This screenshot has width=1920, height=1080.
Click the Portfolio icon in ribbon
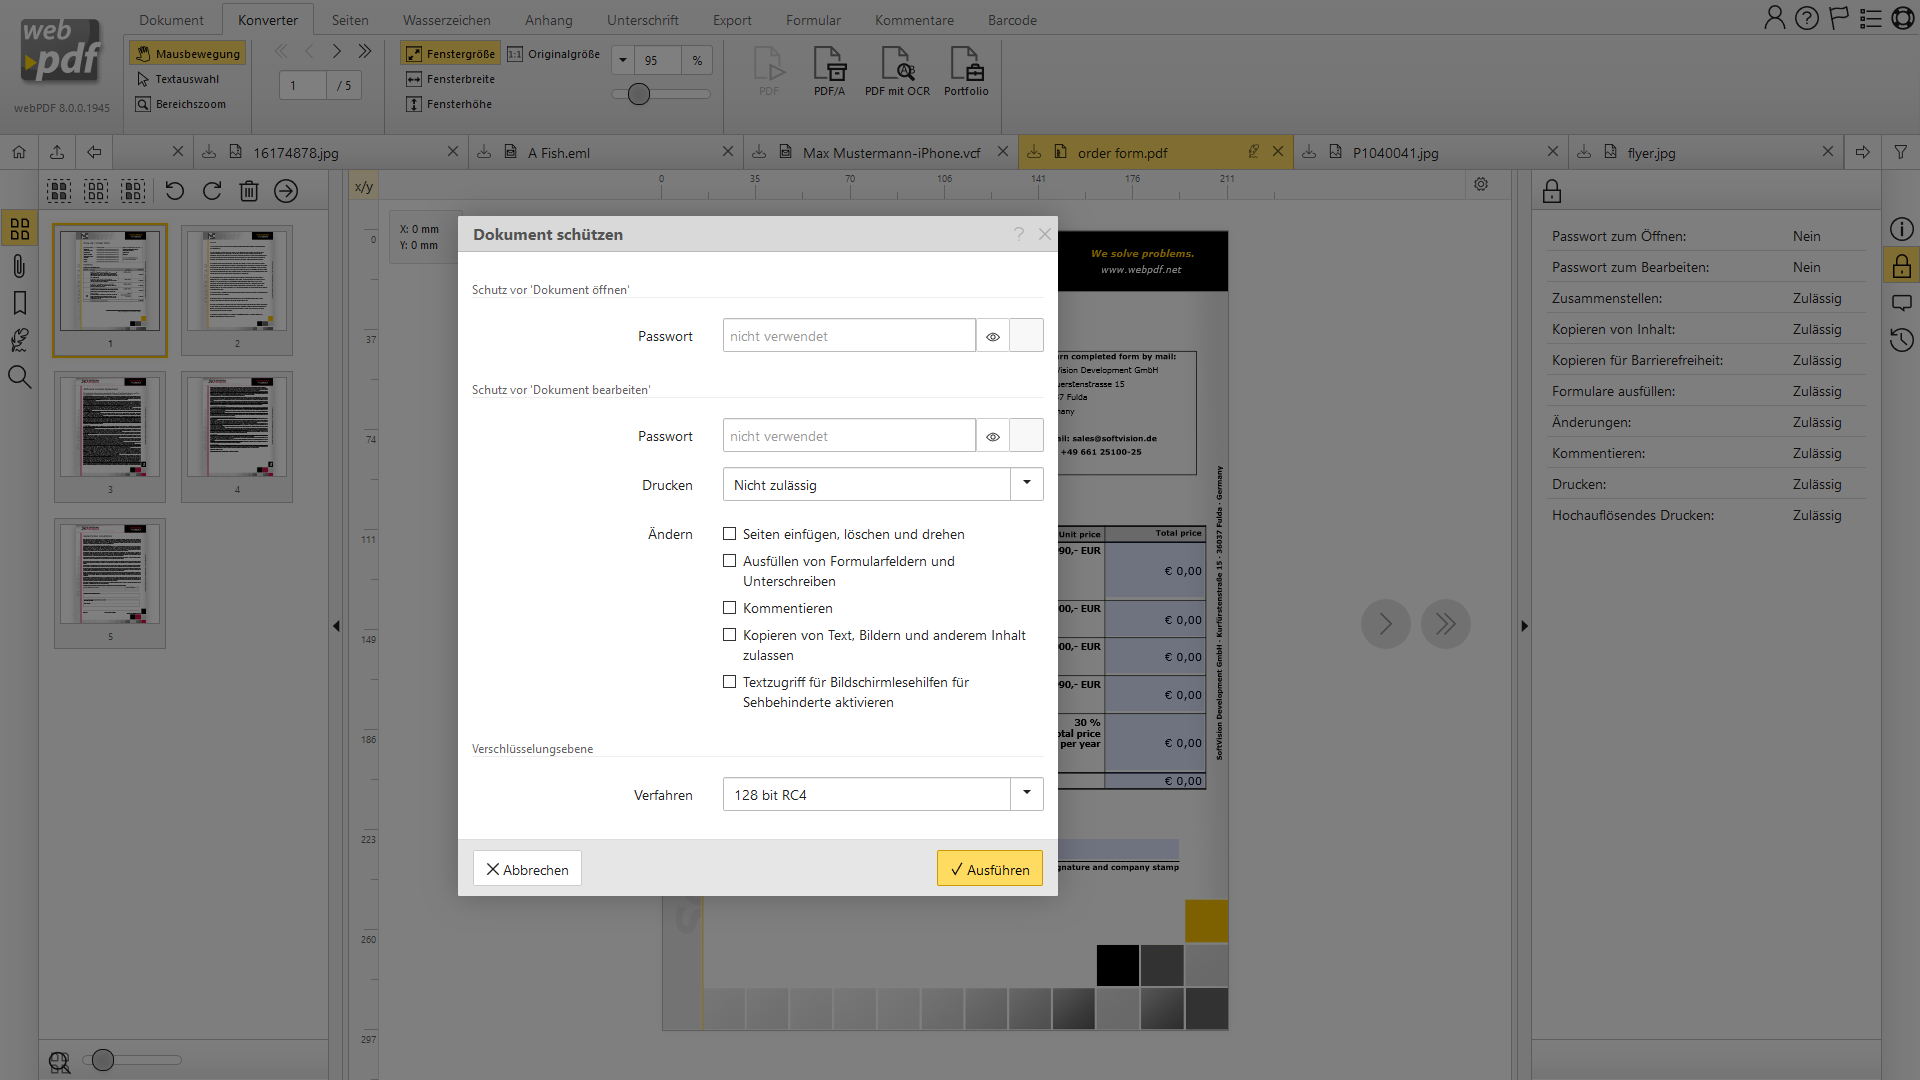pos(966,65)
